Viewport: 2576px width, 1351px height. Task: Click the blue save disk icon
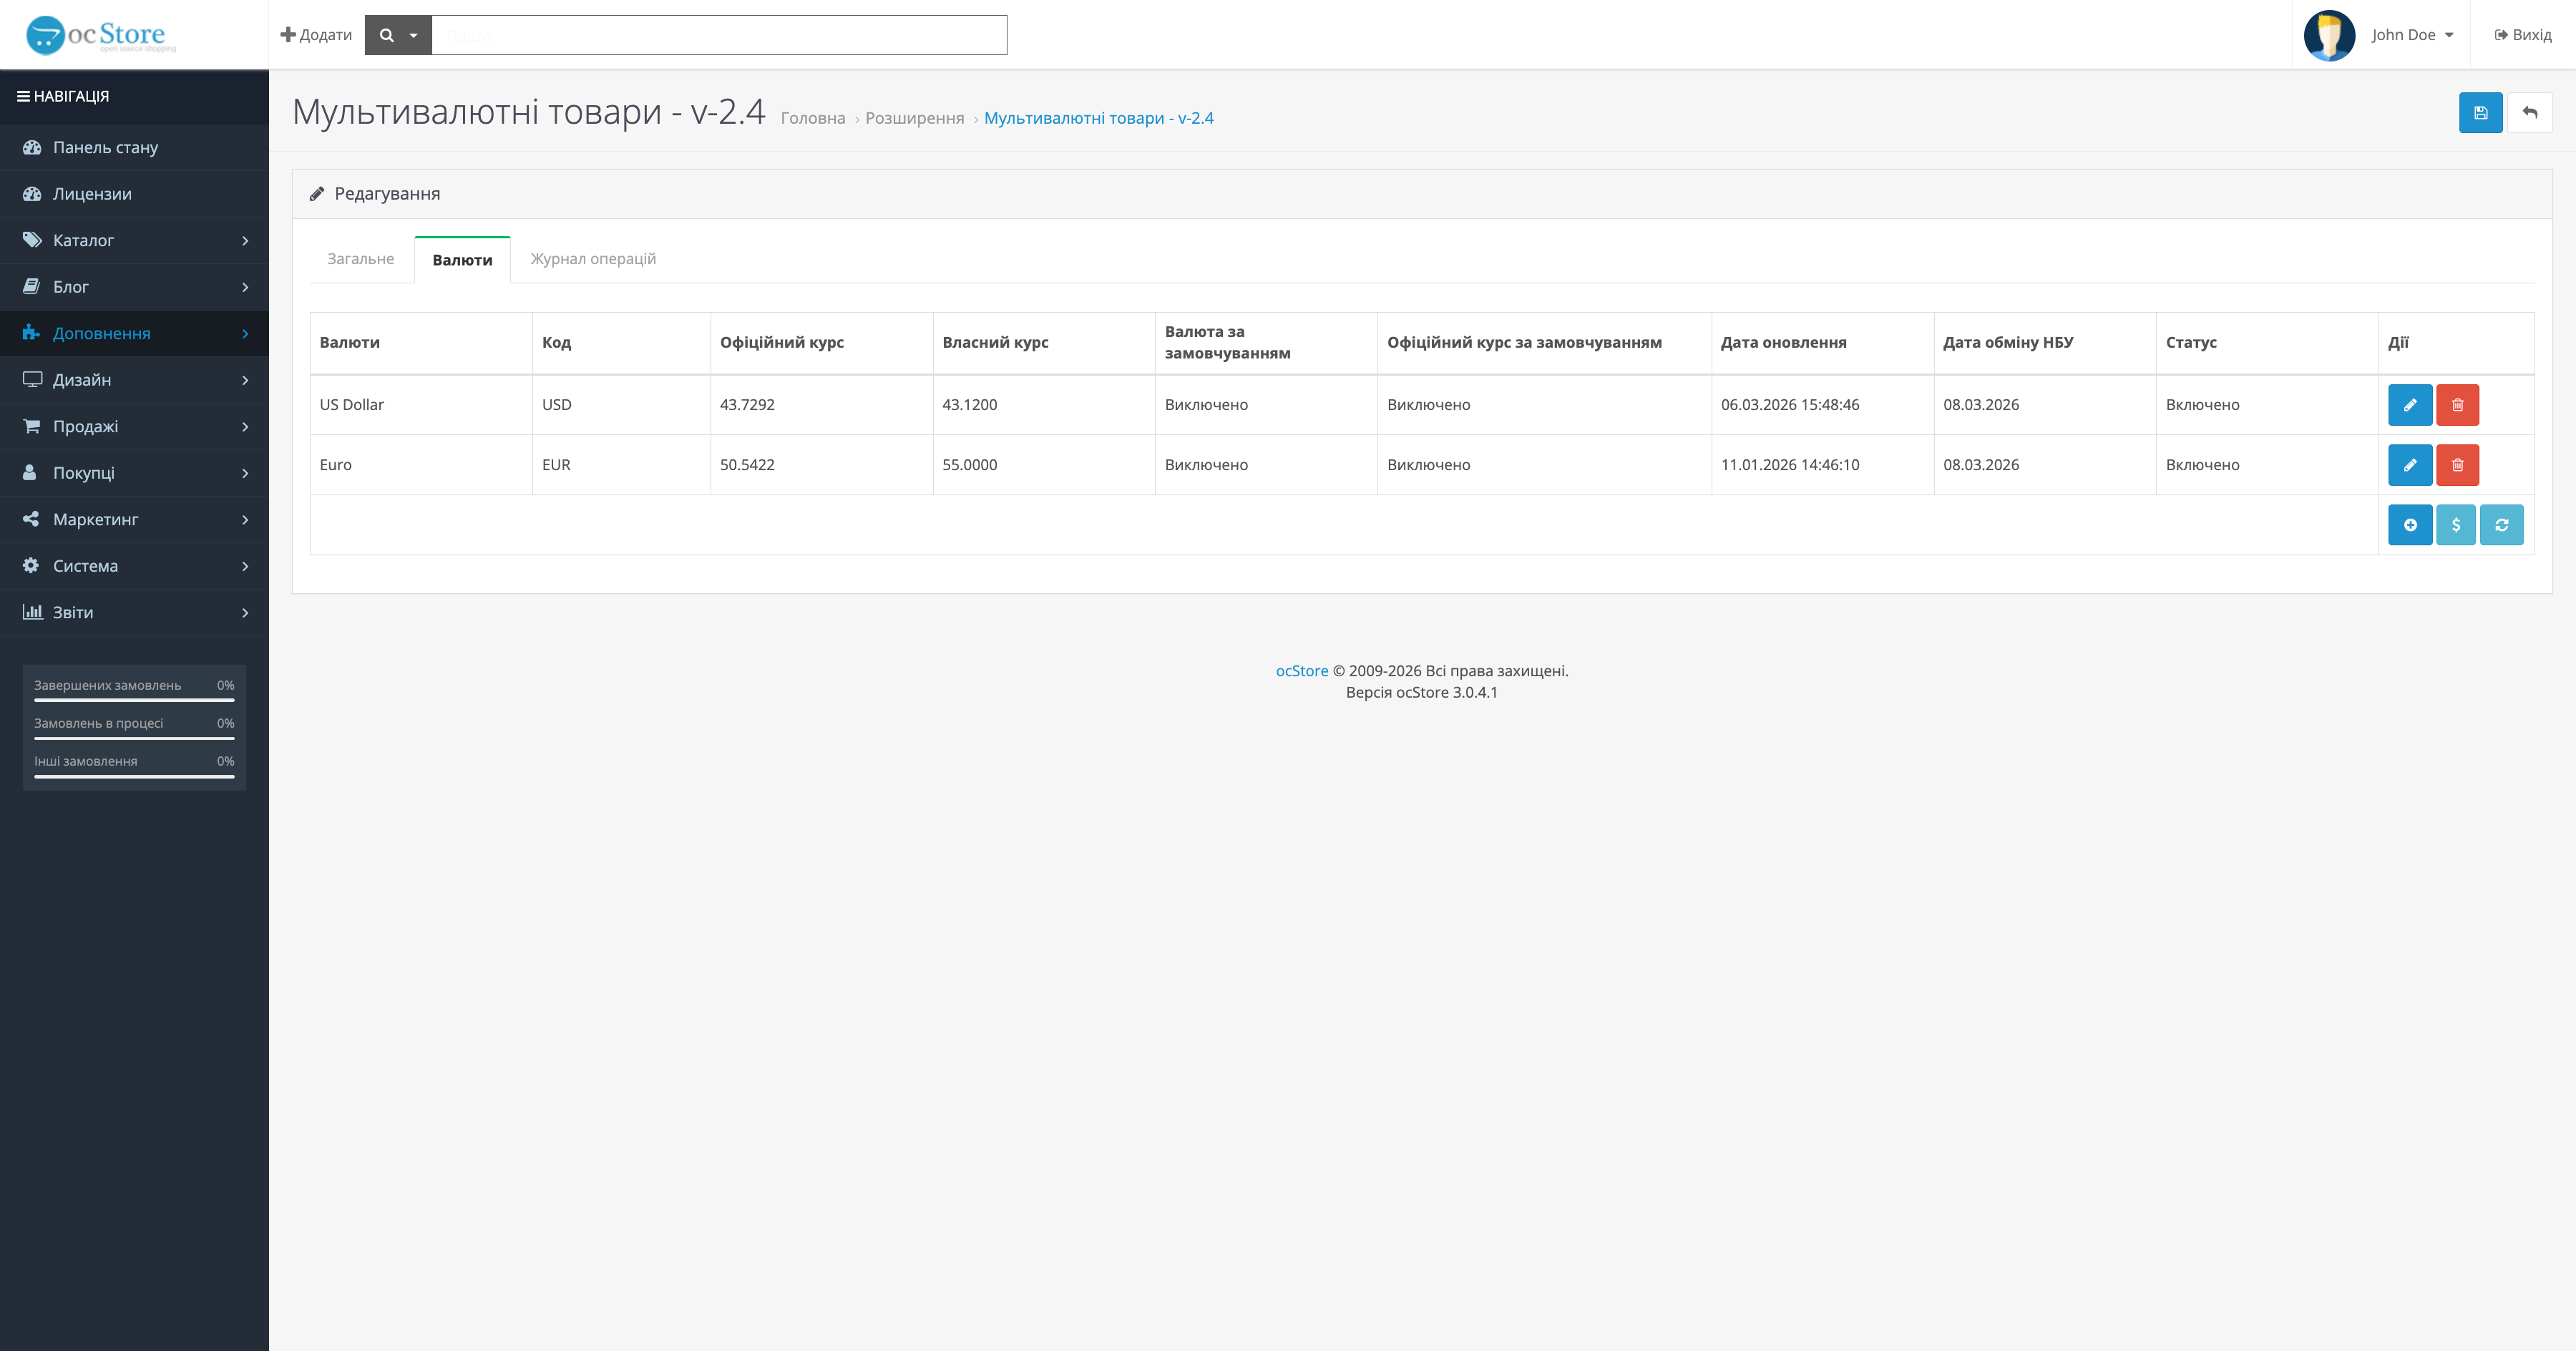pos(2480,113)
